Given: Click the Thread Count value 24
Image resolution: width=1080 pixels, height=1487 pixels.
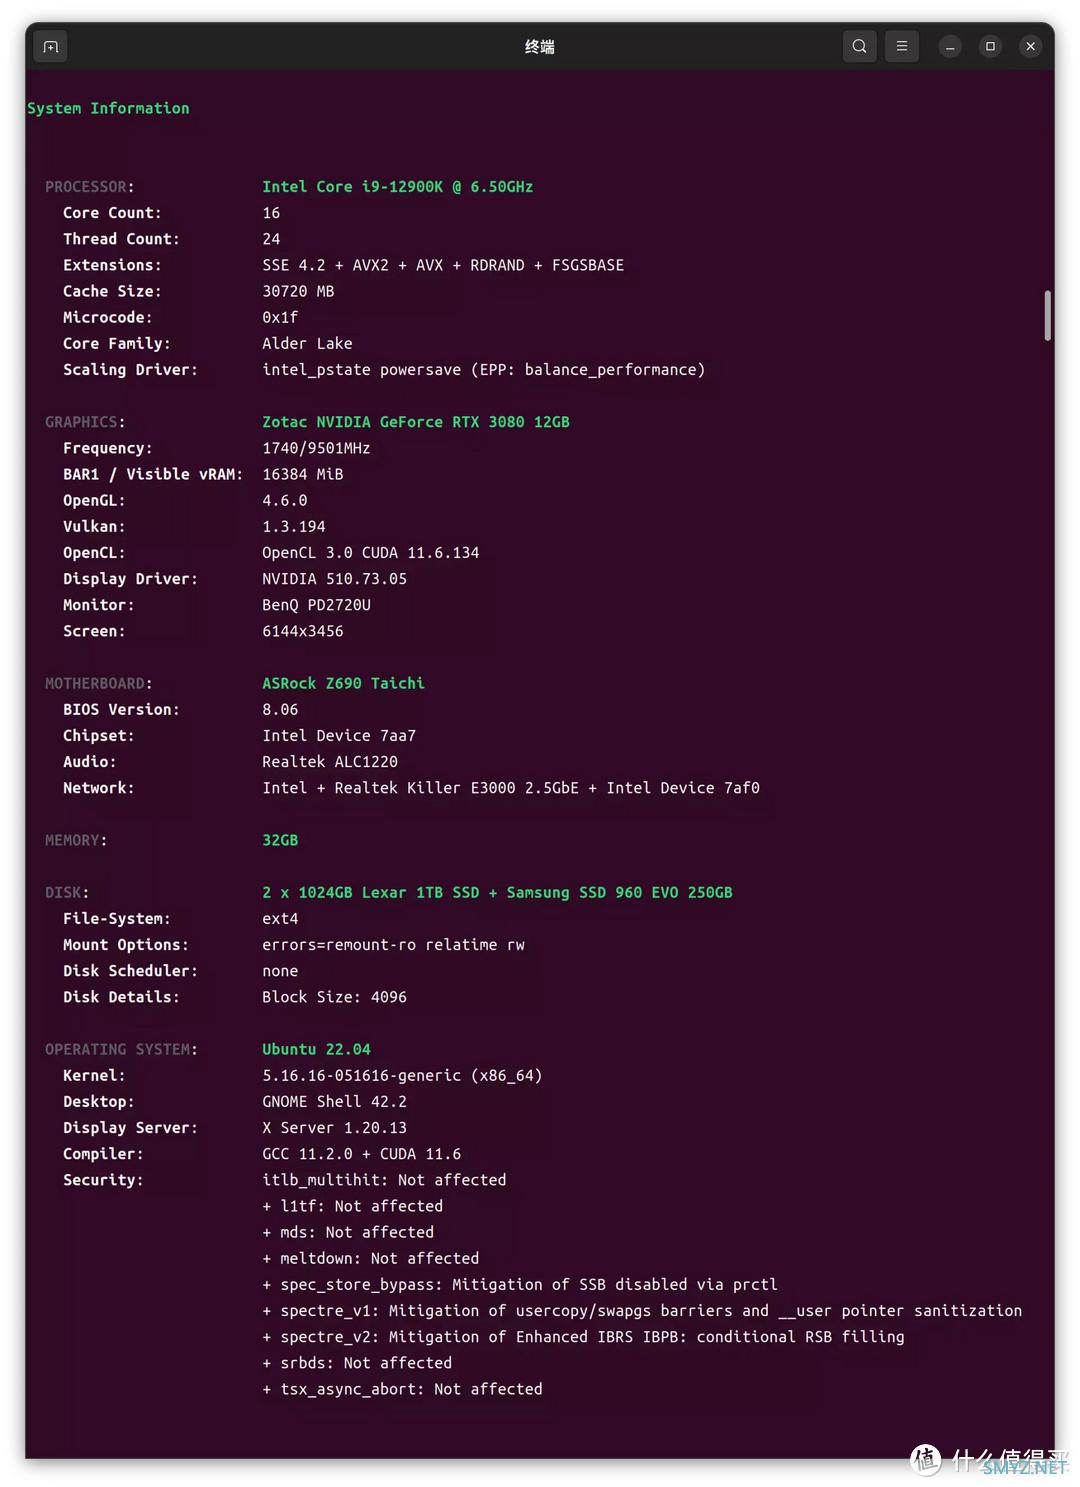Looking at the screenshot, I should coord(271,239).
